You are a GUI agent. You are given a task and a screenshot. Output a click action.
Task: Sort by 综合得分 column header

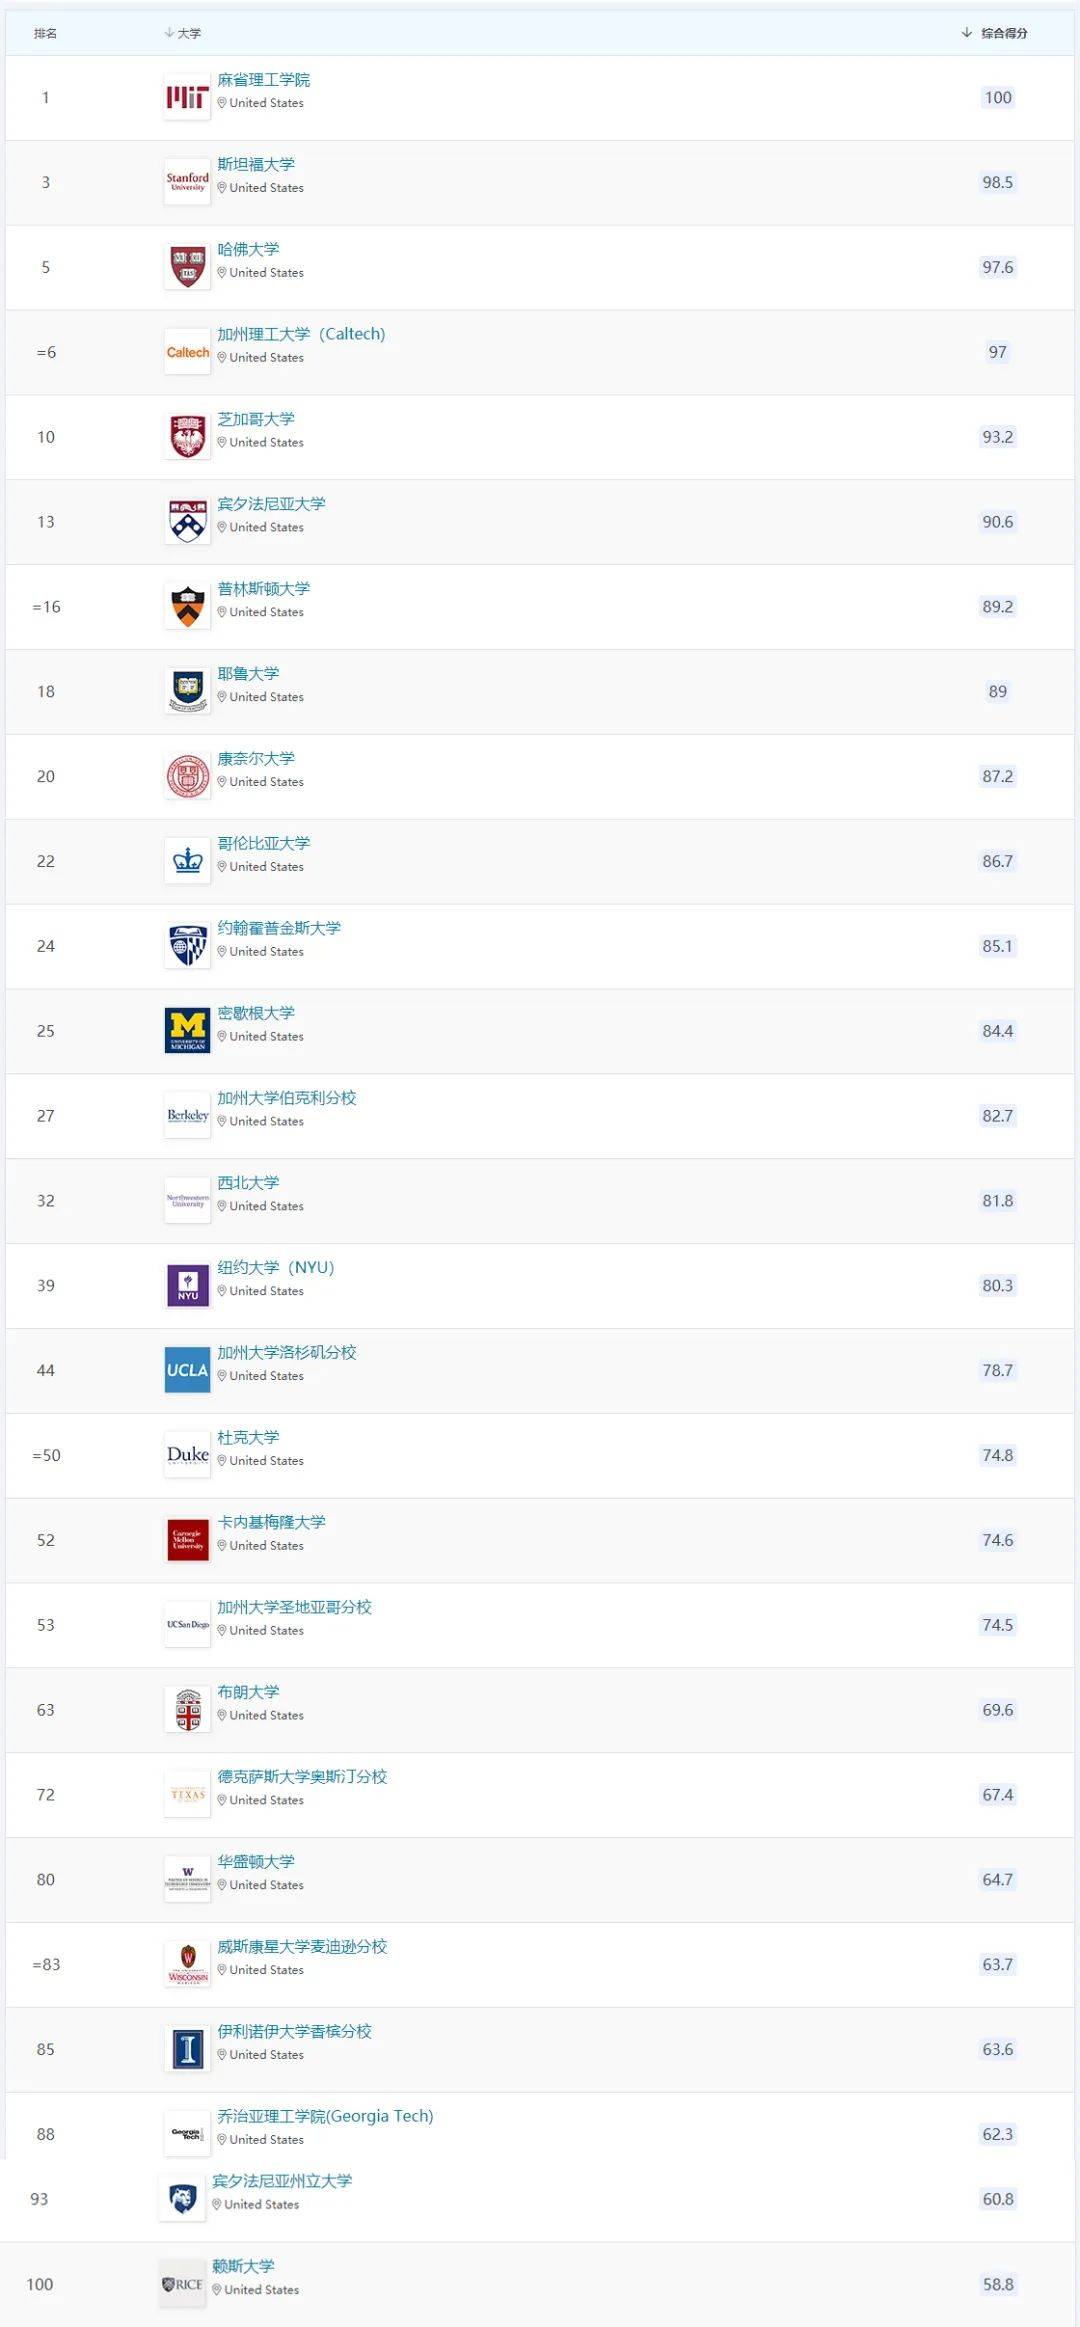pyautogui.click(x=995, y=33)
